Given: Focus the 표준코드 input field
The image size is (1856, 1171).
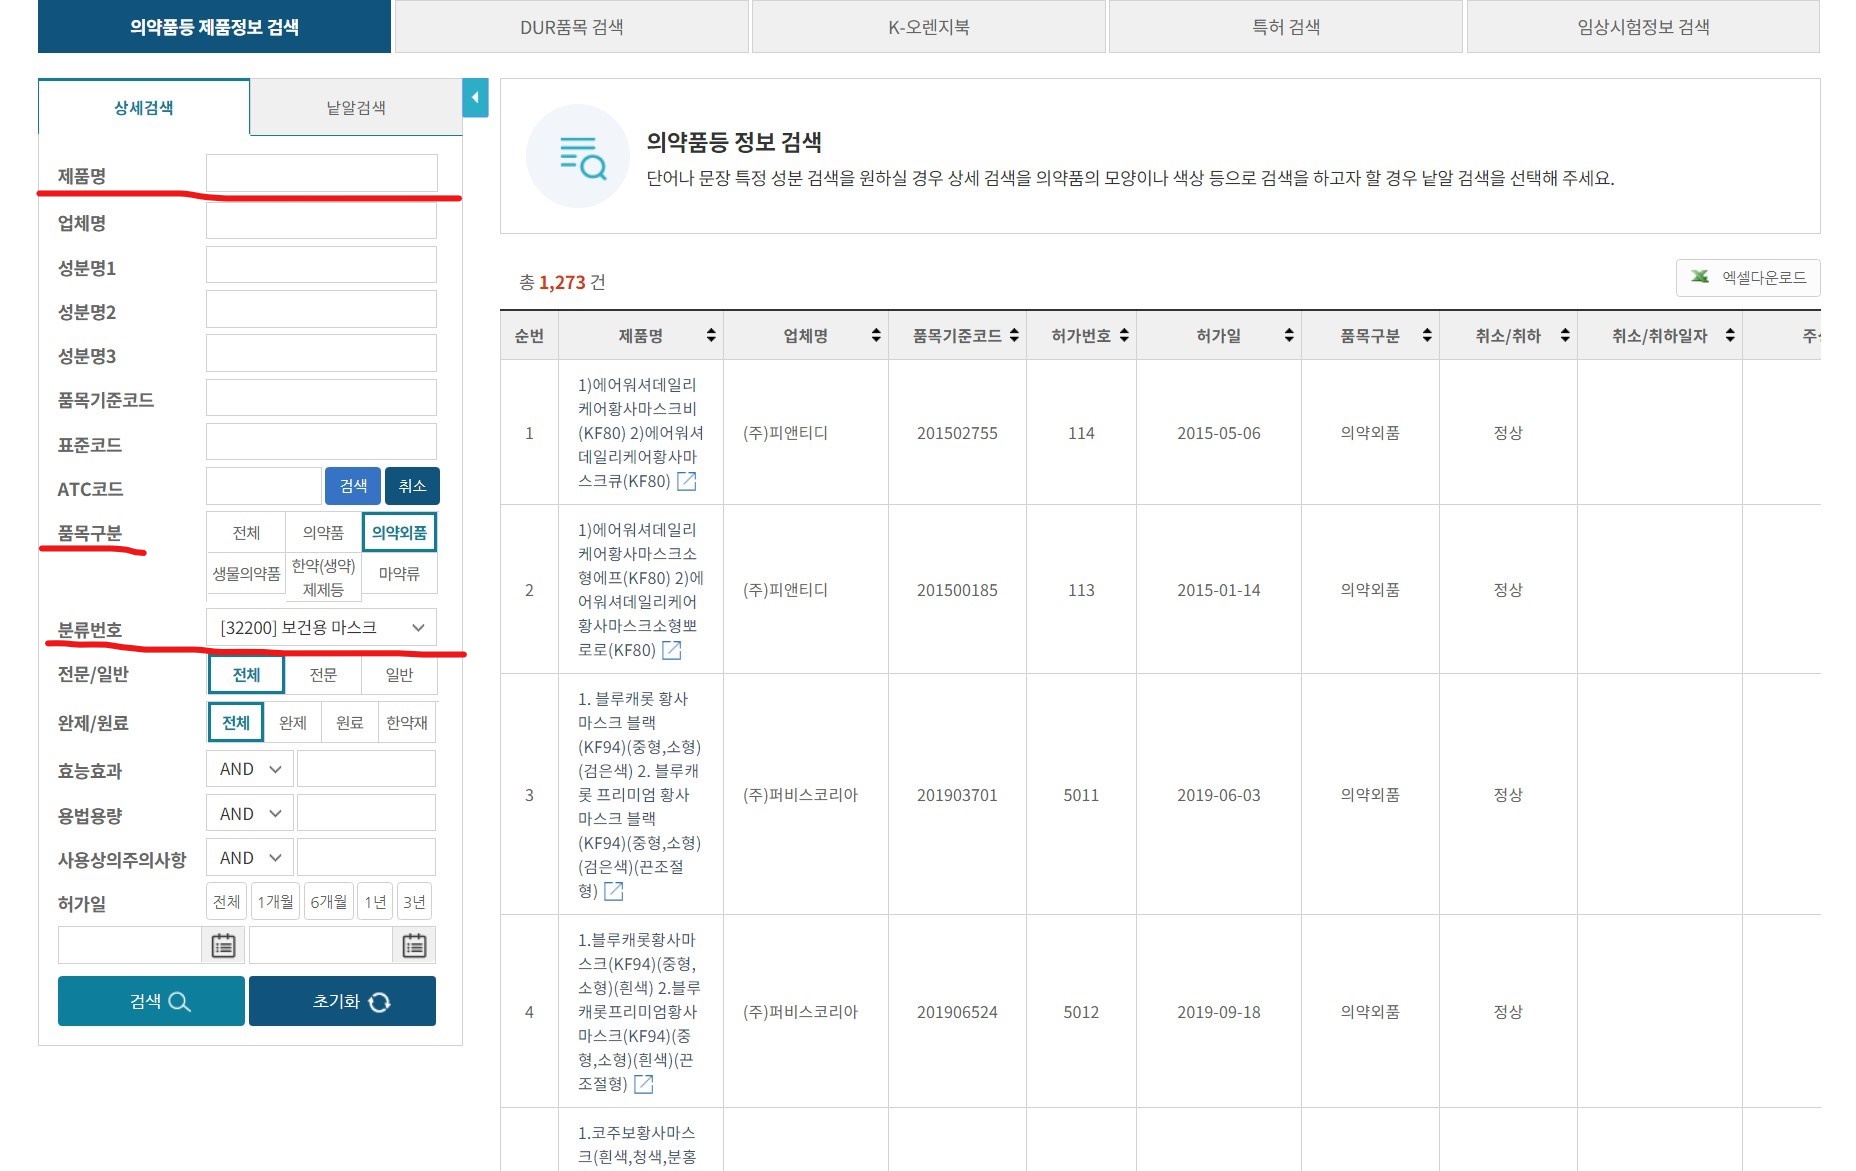Looking at the screenshot, I should [x=321, y=442].
